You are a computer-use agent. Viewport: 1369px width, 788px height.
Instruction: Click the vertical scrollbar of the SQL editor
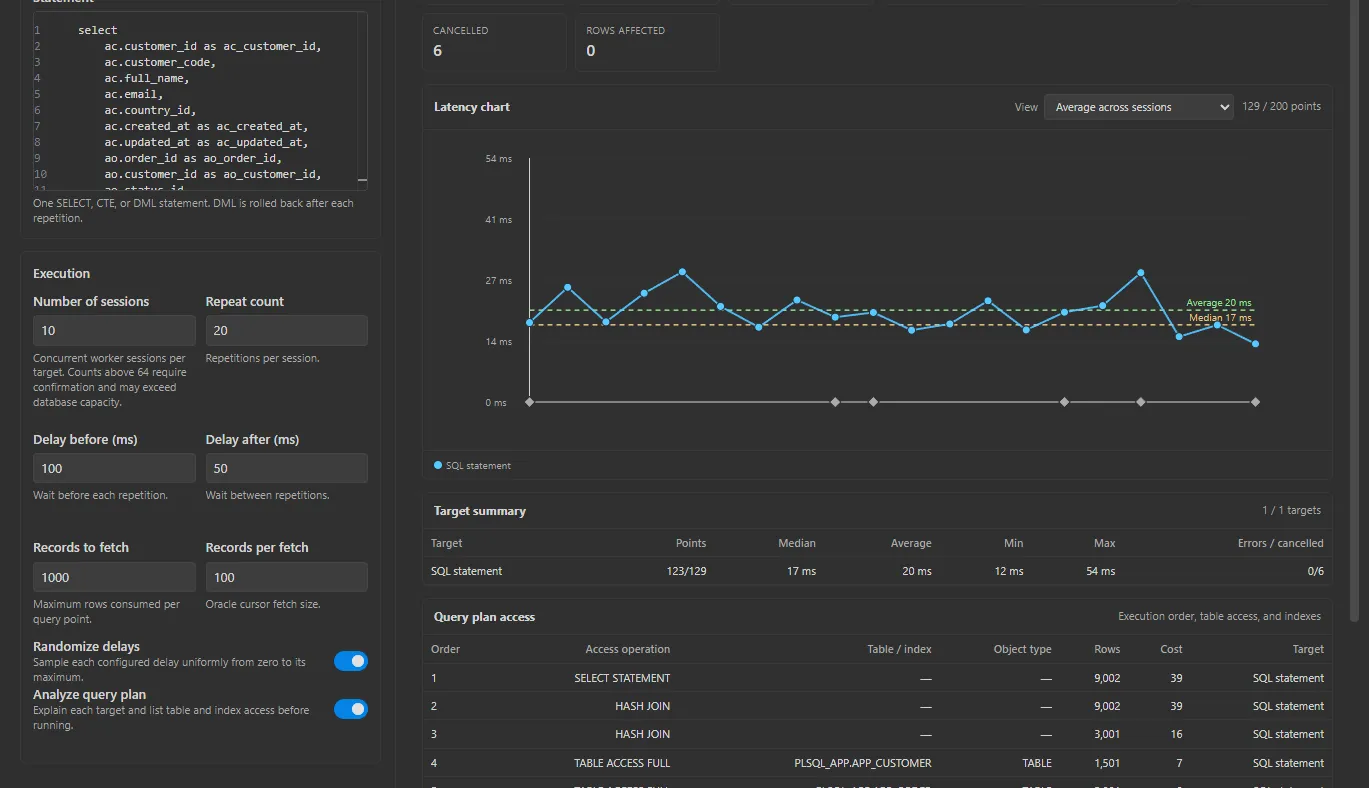362,100
